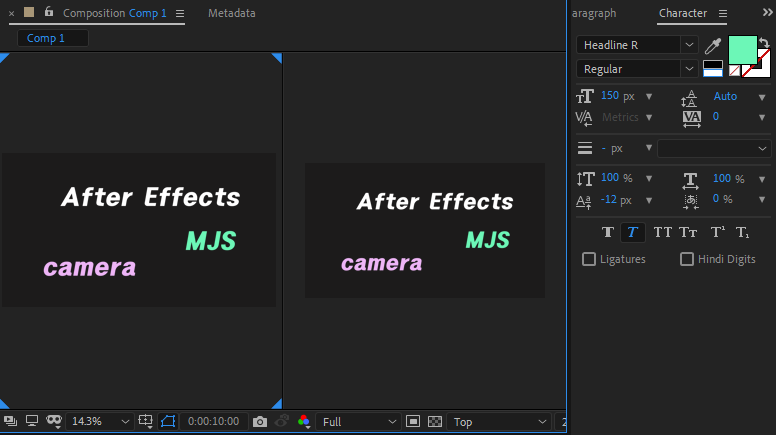Click the horizontal scale 100 % value
Screen dimensions: 776x435
(728, 179)
